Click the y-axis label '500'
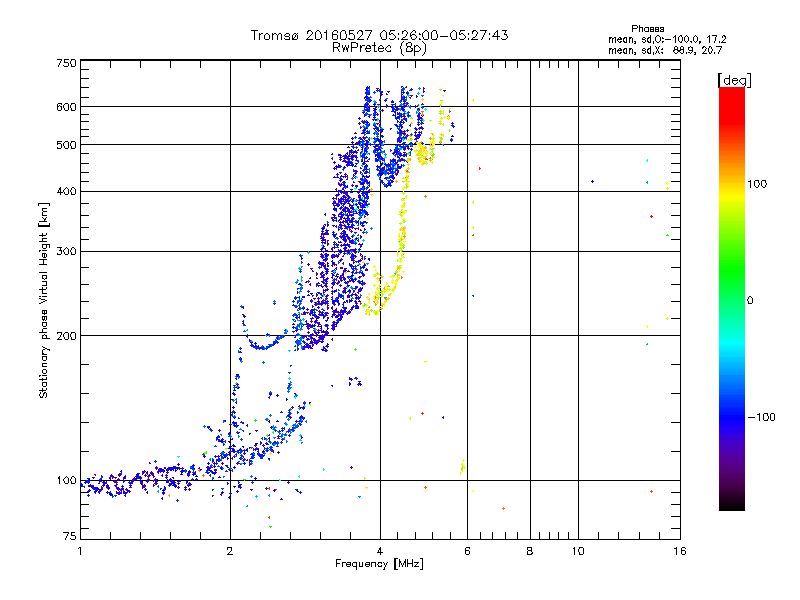This screenshot has width=800, height=600. coord(66,145)
